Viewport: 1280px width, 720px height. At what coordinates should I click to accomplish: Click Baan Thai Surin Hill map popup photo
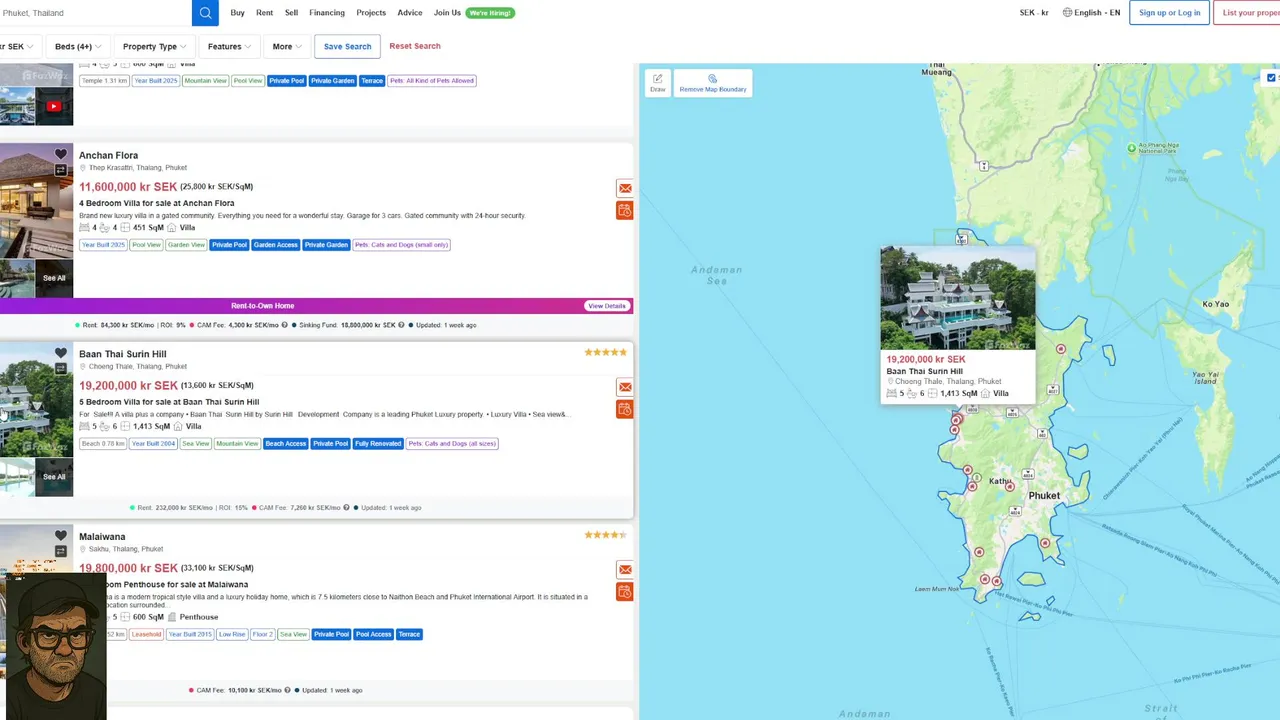pos(957,298)
